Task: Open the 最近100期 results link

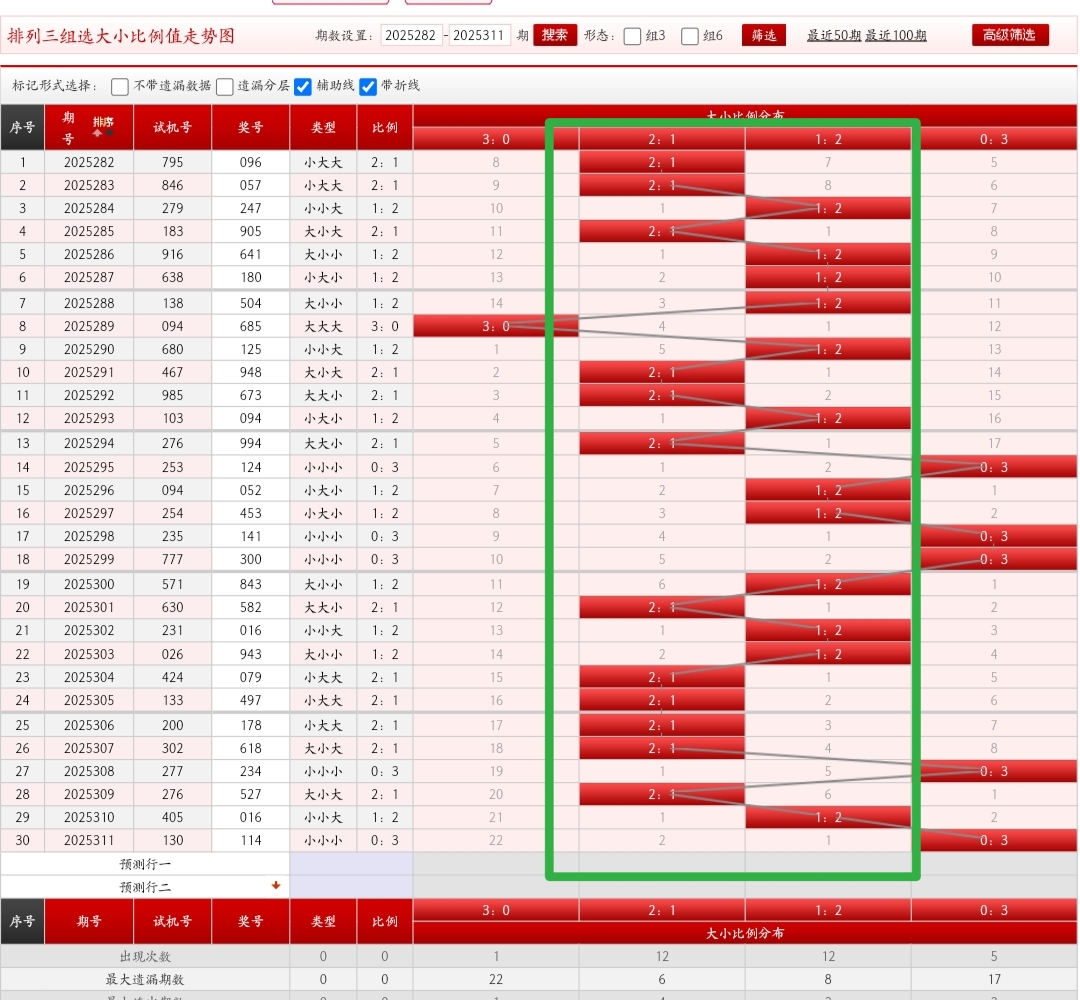Action: coord(896,36)
